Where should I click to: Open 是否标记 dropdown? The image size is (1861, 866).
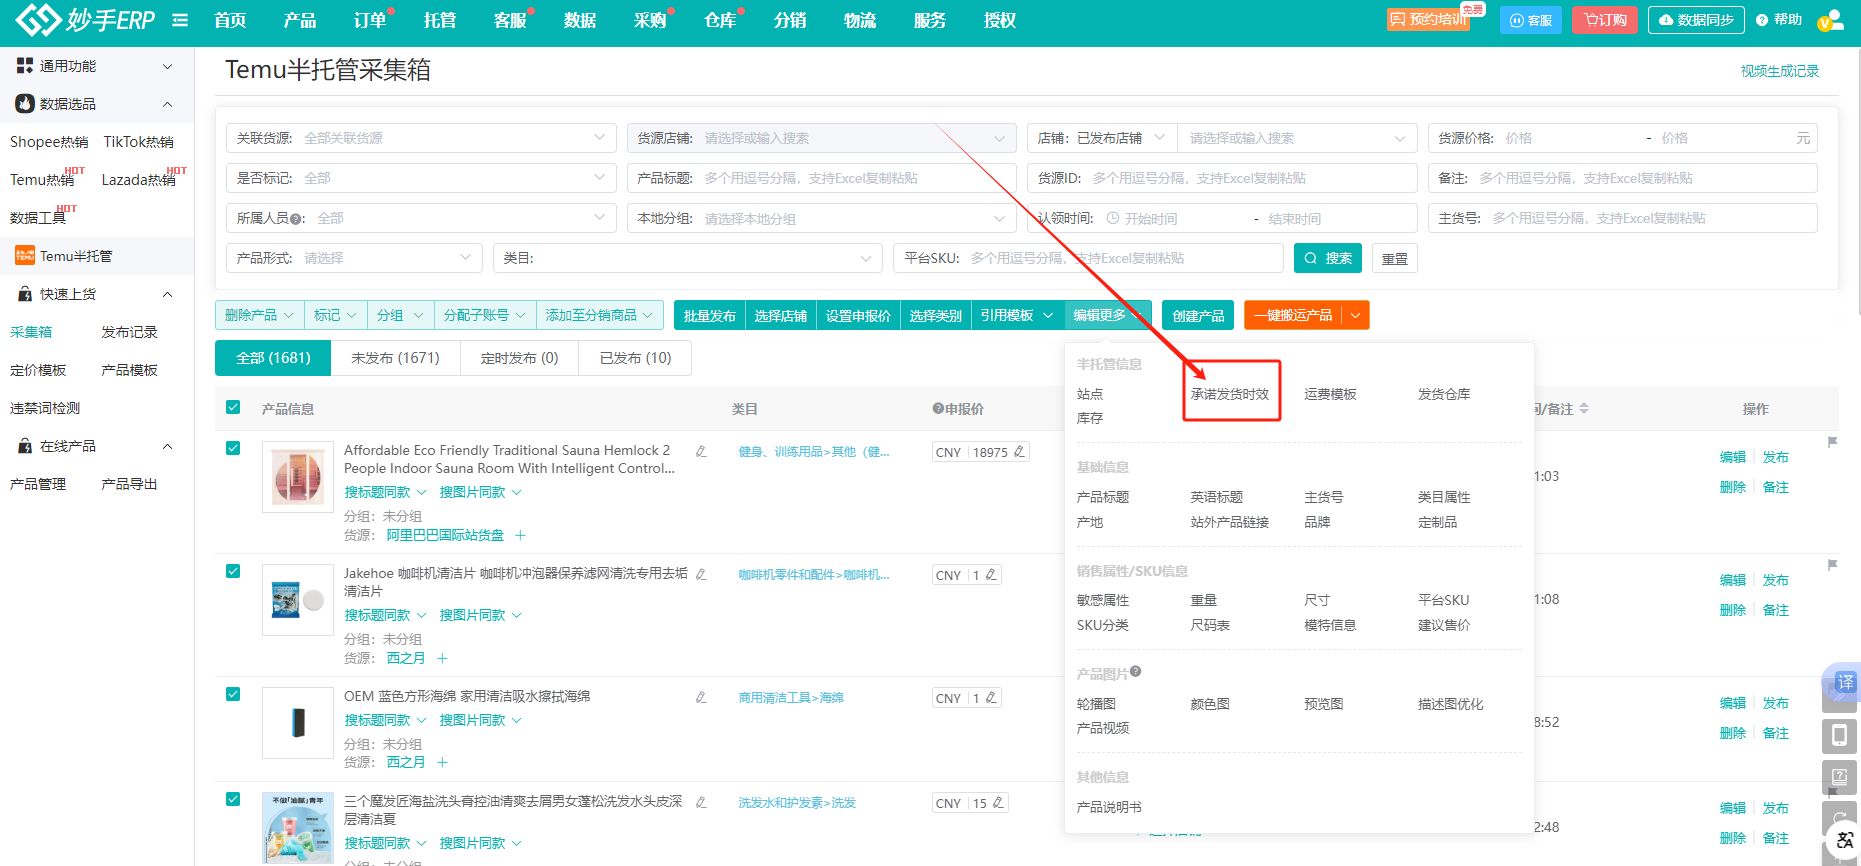click(x=421, y=178)
